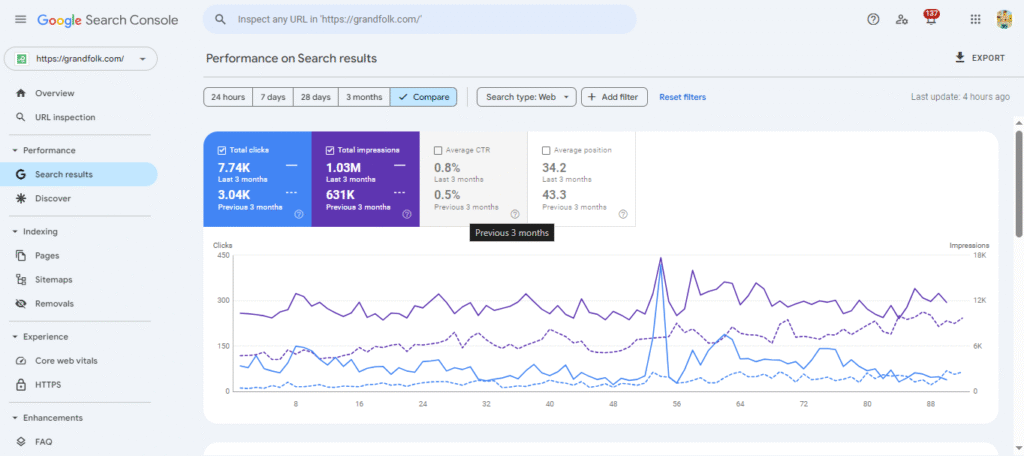The height and width of the screenshot is (456, 1024).
Task: Click help icon in Average position card
Action: (x=623, y=214)
